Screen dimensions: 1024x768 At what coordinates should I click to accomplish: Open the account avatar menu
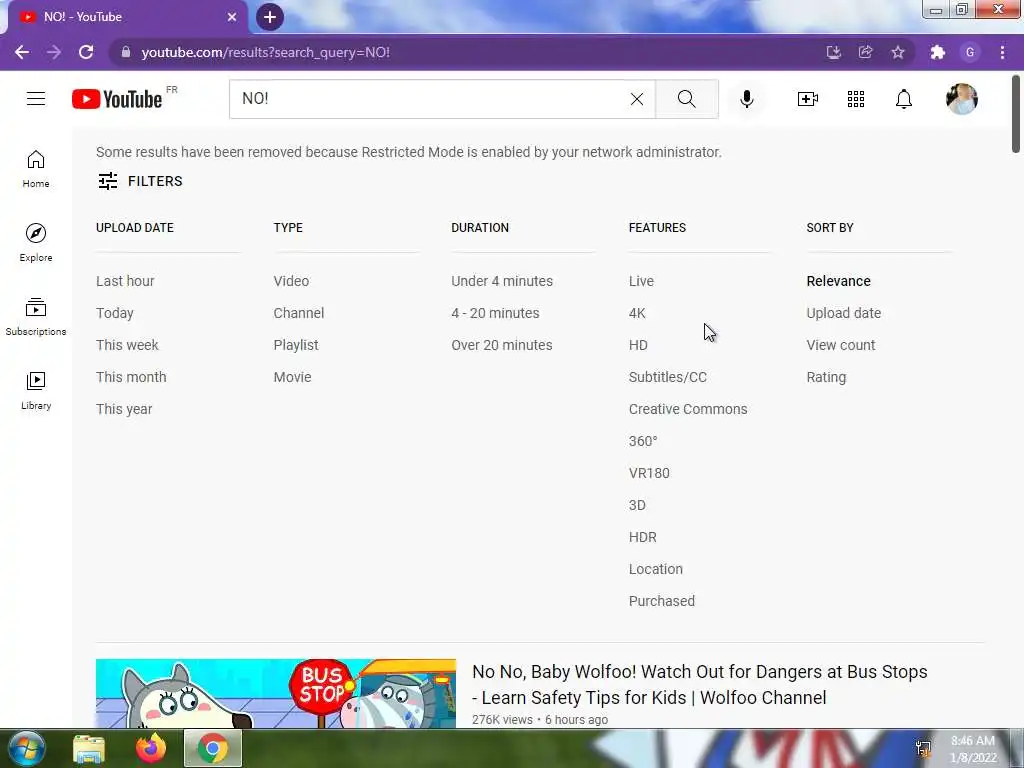tap(961, 99)
